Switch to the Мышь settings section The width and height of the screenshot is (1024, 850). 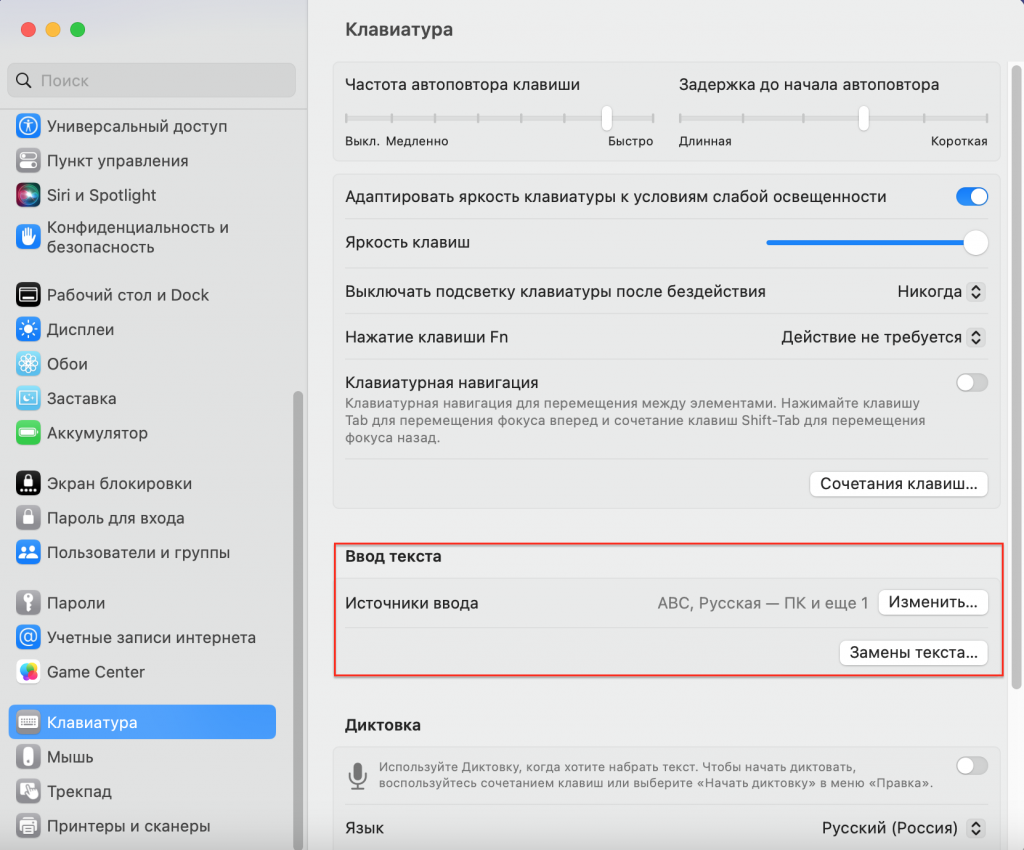[27, 756]
